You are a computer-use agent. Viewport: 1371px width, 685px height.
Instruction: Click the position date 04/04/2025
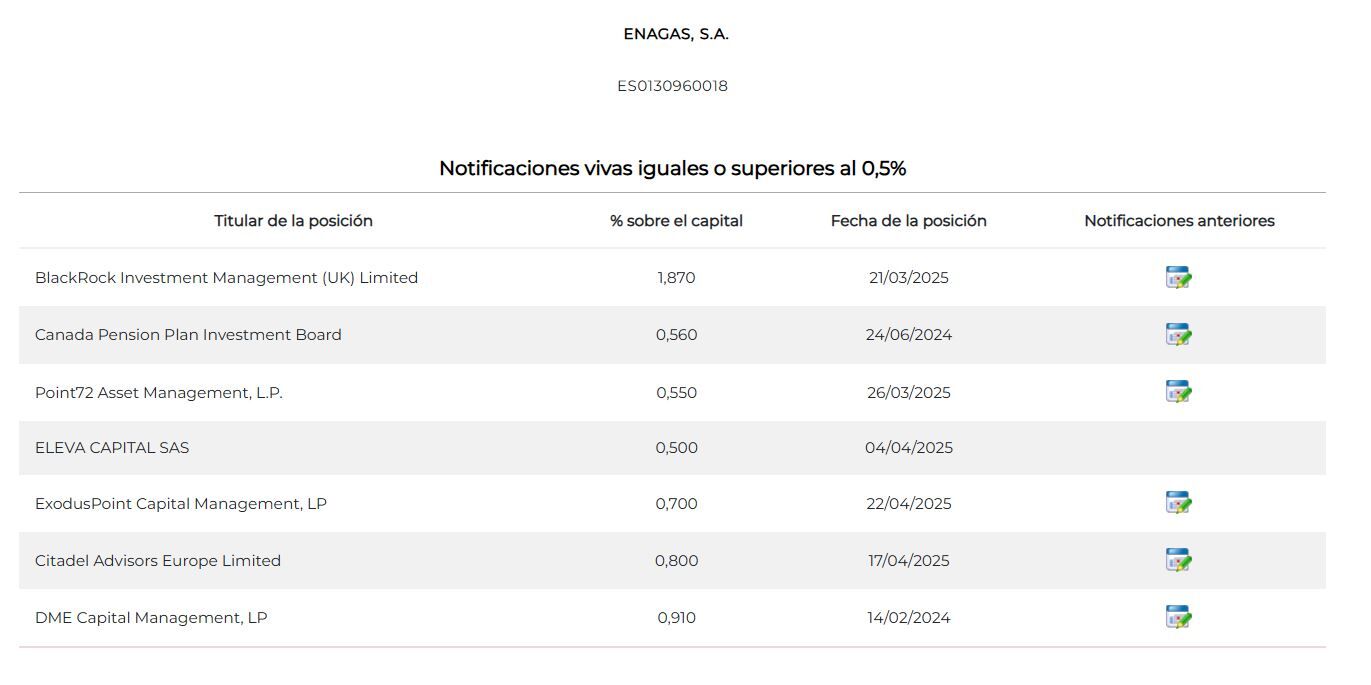tap(908, 448)
